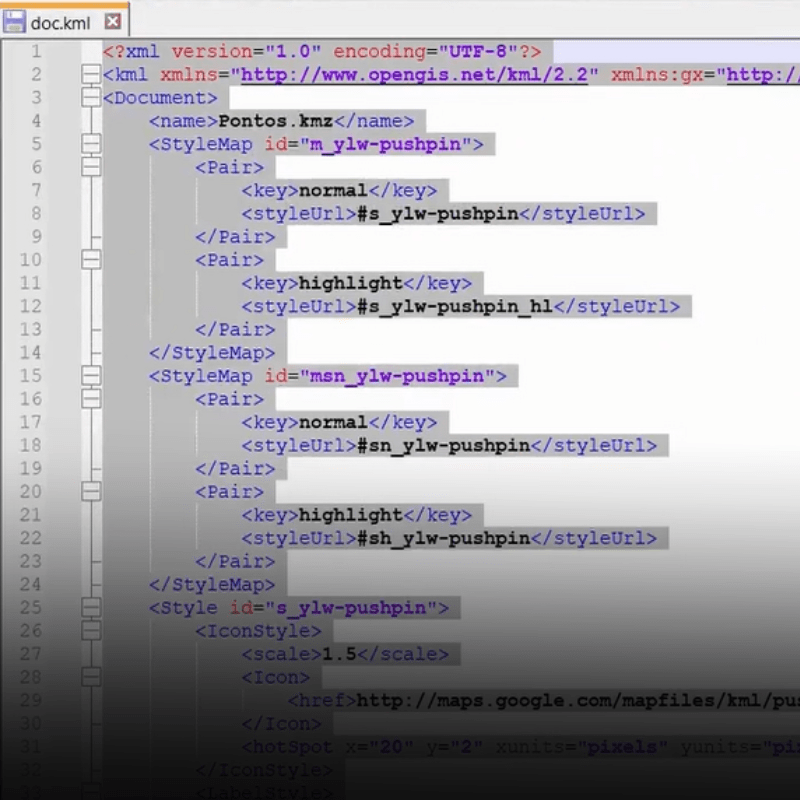Click #sn_ylw-pushpin on line 18

pyautogui.click(x=443, y=446)
